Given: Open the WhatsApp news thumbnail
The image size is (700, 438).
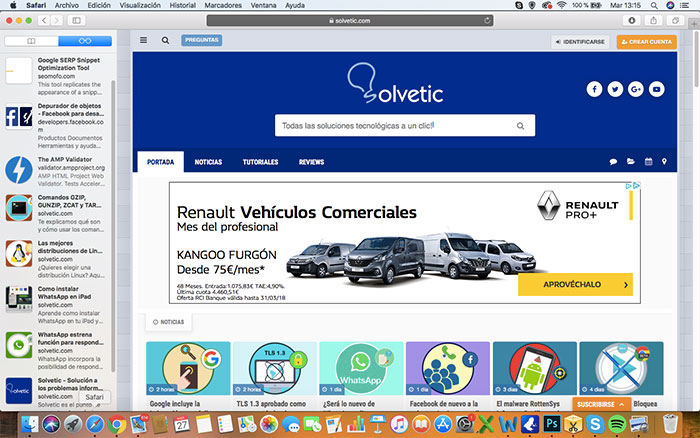Looking at the screenshot, I should (x=361, y=368).
